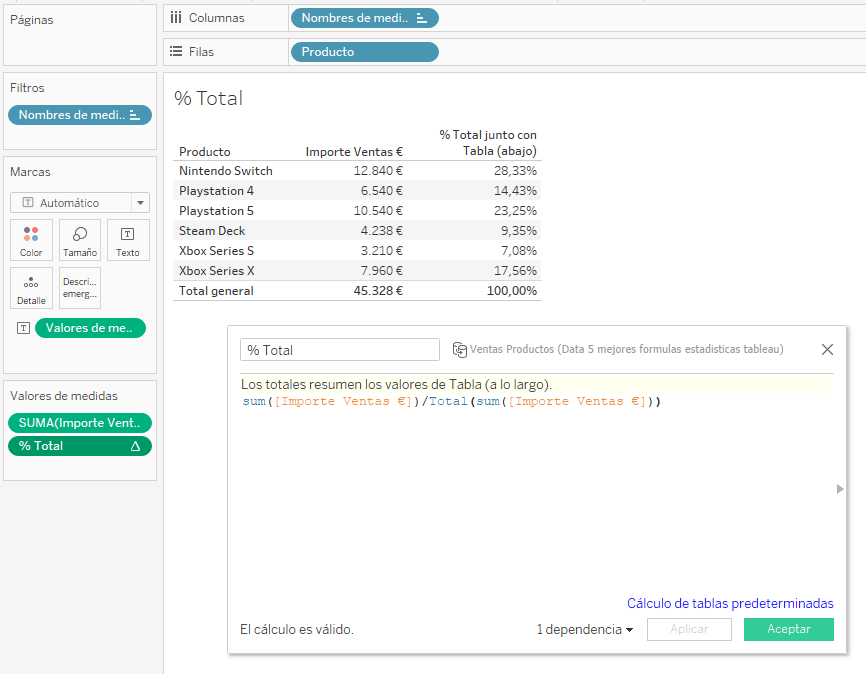Click the 3.210 € value cell
This screenshot has width=866, height=674.
[382, 251]
